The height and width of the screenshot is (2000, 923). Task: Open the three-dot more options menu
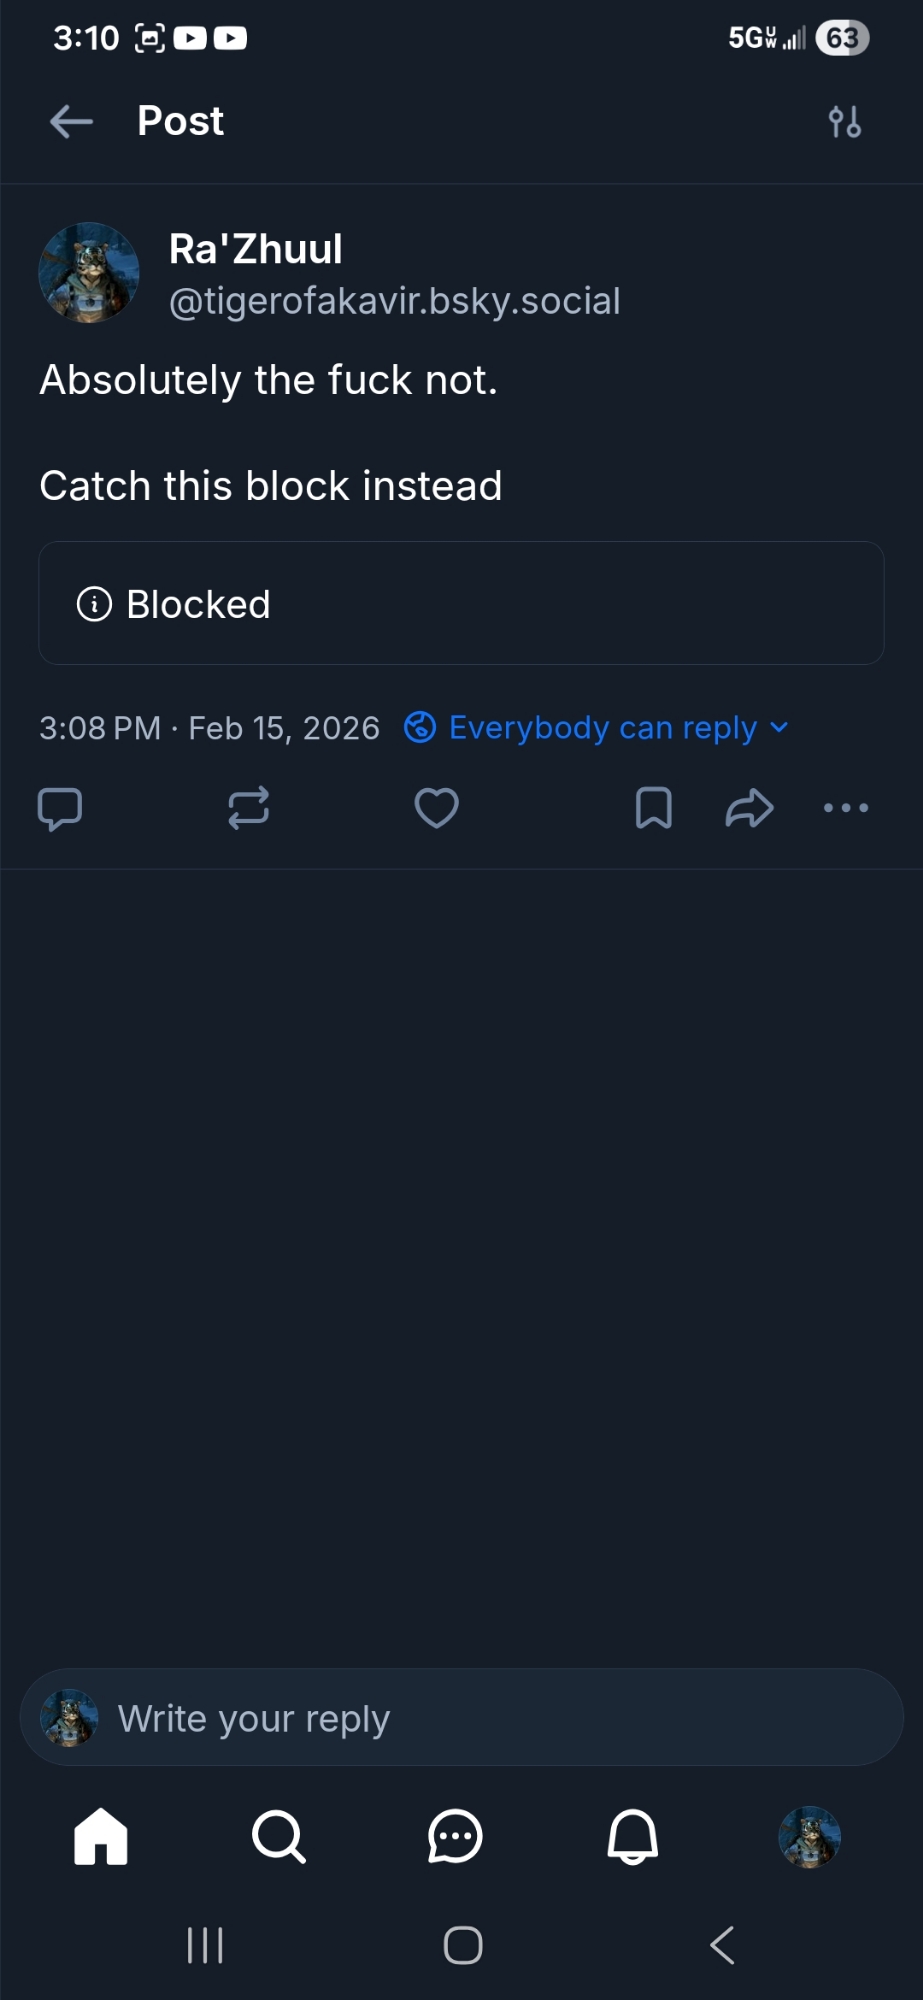click(846, 808)
